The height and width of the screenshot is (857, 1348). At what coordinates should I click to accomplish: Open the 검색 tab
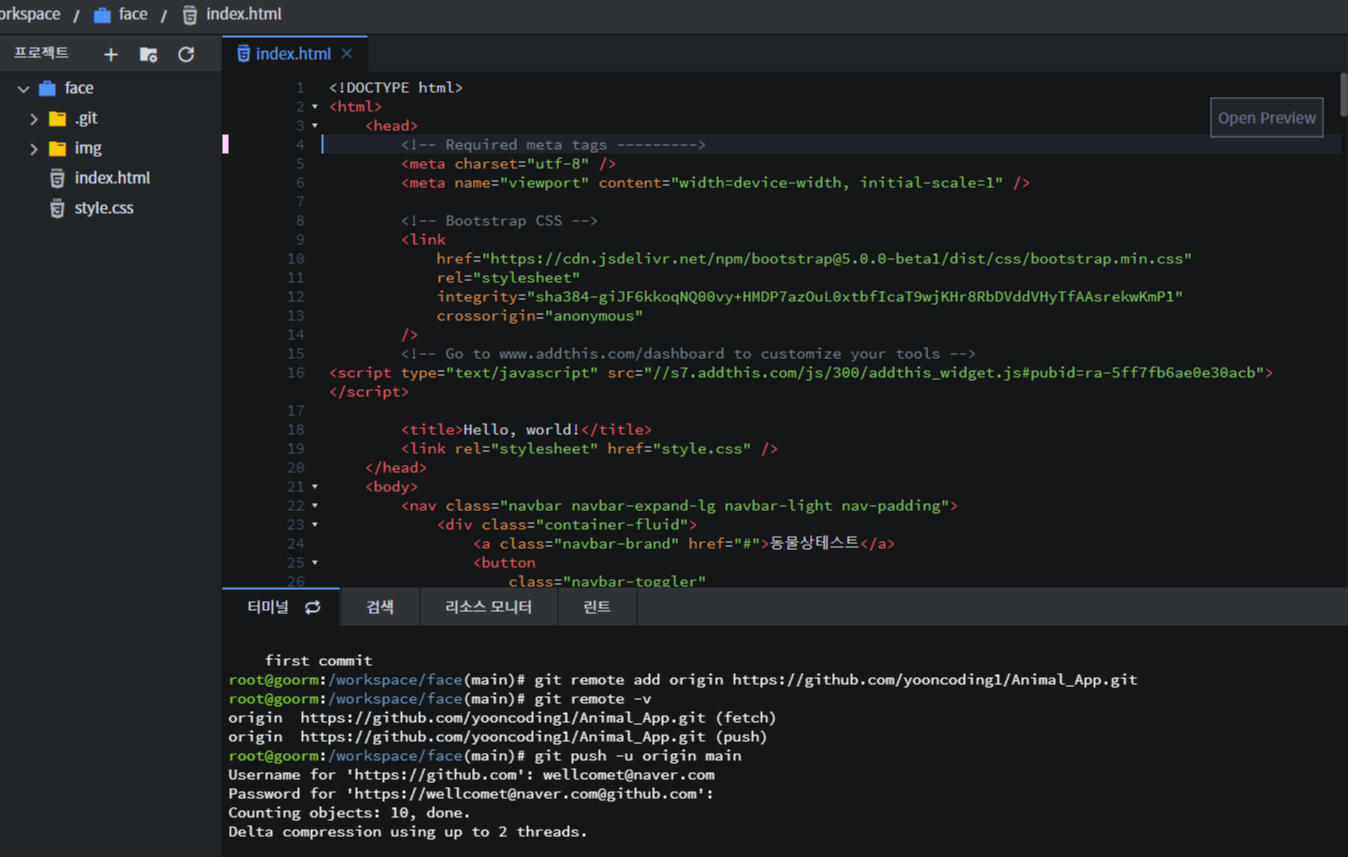click(380, 607)
